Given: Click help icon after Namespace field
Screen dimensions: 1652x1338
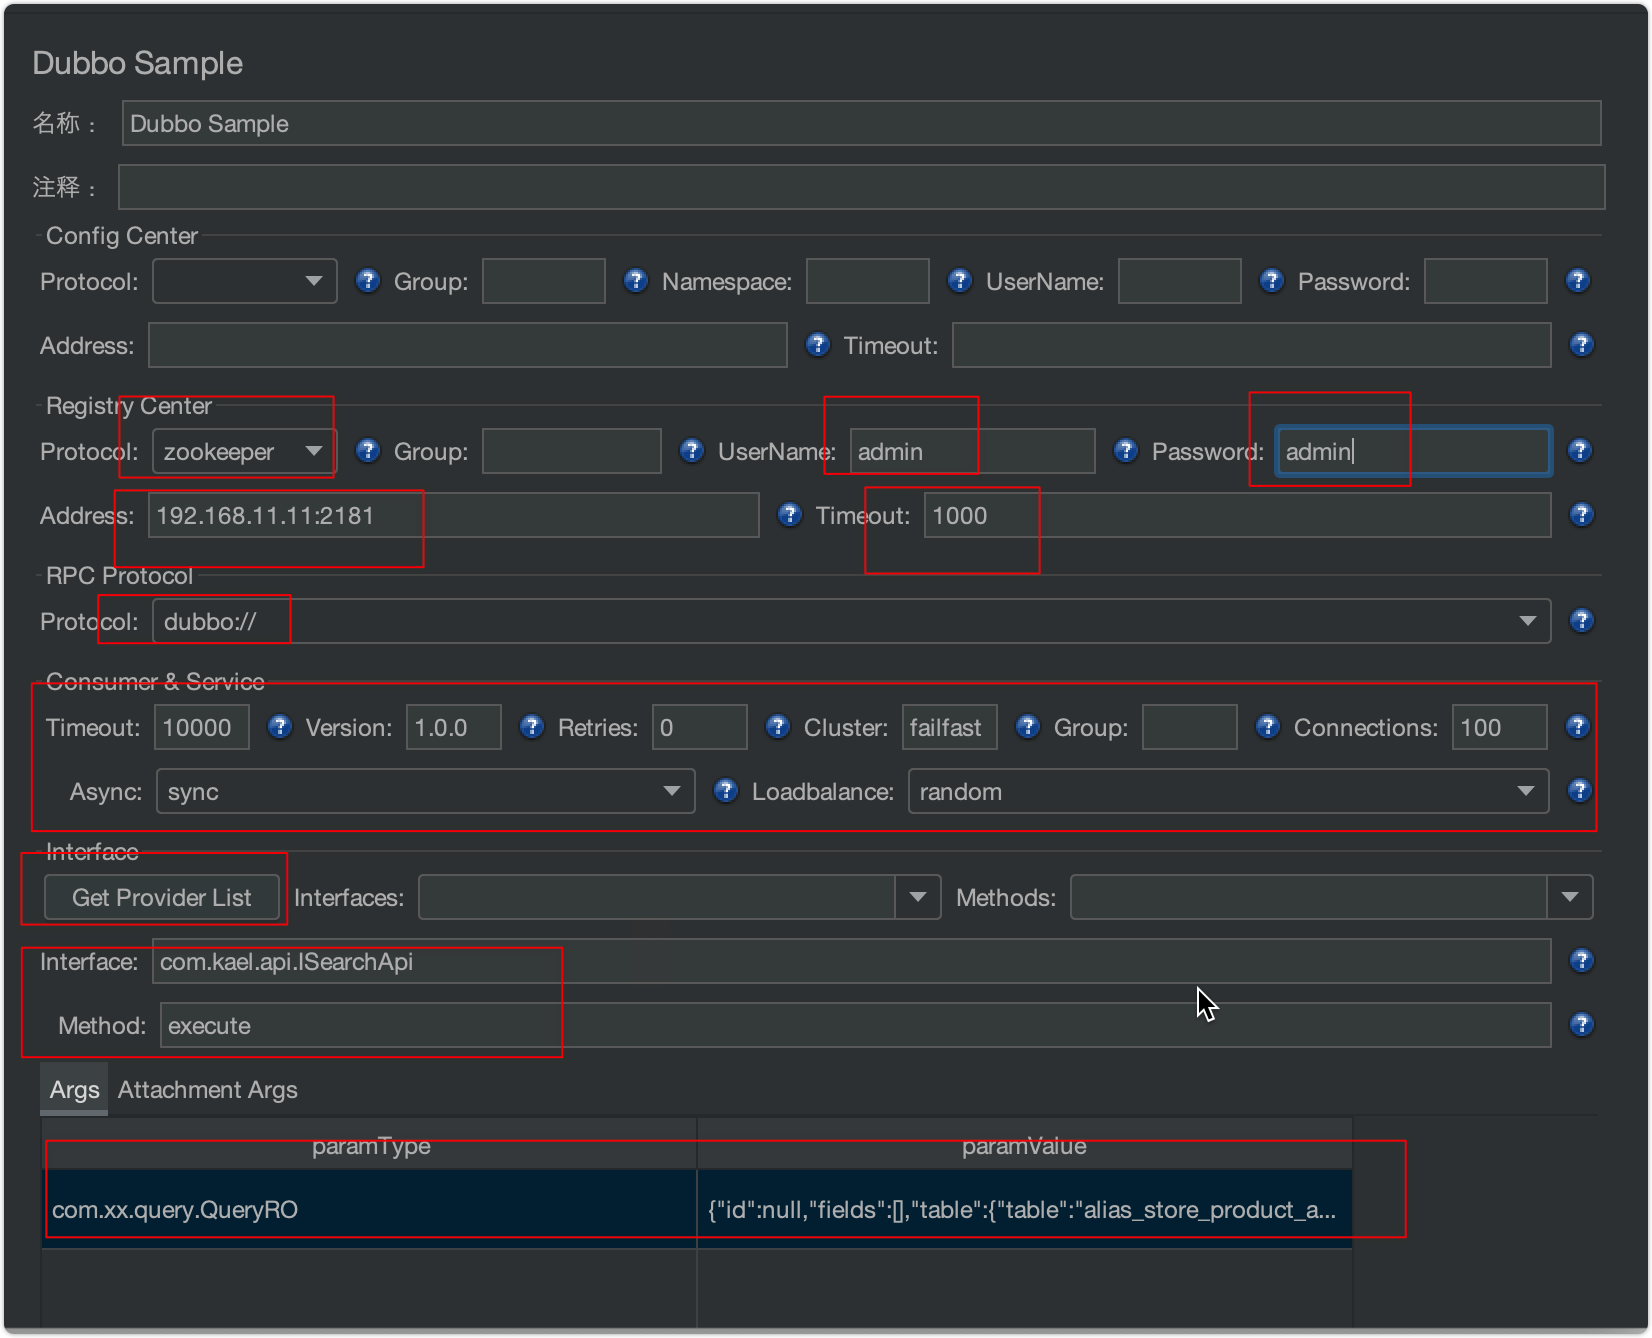Looking at the screenshot, I should click(960, 281).
